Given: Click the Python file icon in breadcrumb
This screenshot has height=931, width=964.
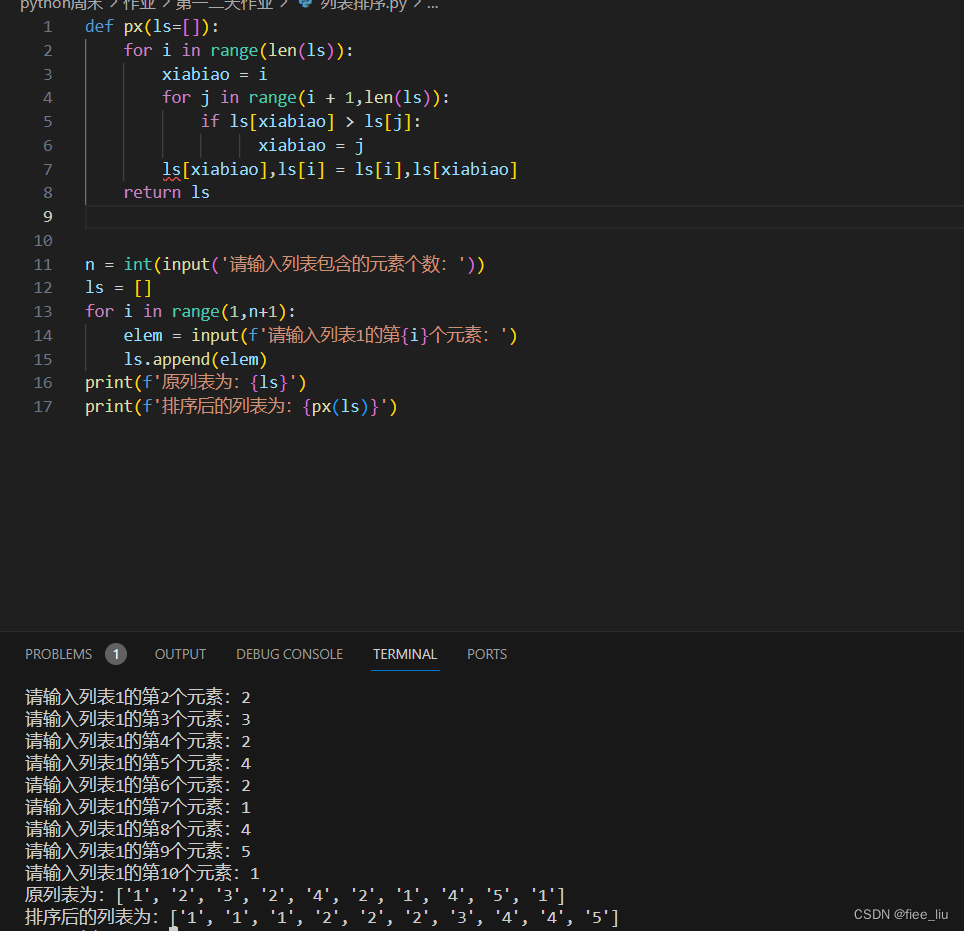Looking at the screenshot, I should click(305, 4).
